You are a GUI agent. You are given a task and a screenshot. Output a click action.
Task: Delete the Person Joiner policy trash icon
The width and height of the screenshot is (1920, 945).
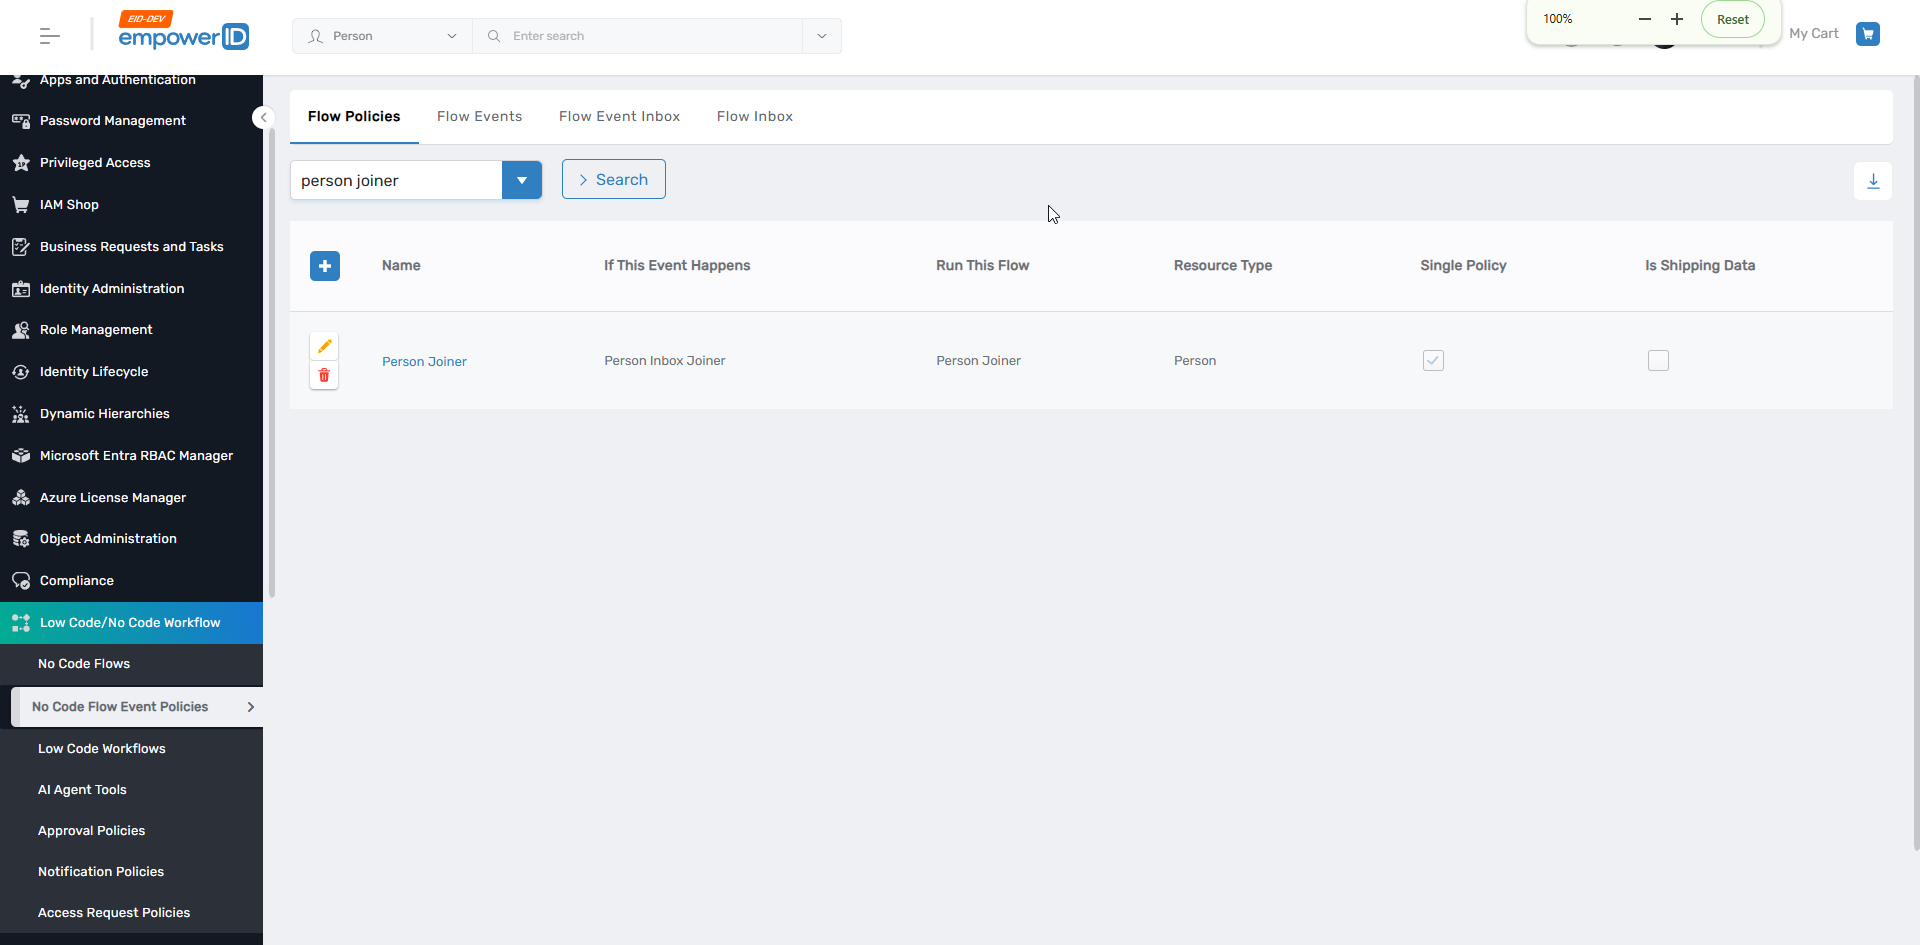324,375
